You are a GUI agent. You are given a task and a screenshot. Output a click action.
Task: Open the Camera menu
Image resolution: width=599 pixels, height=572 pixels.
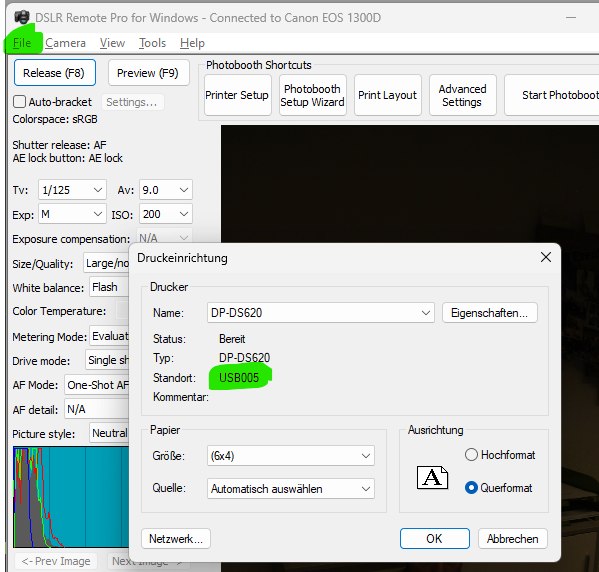coord(65,43)
